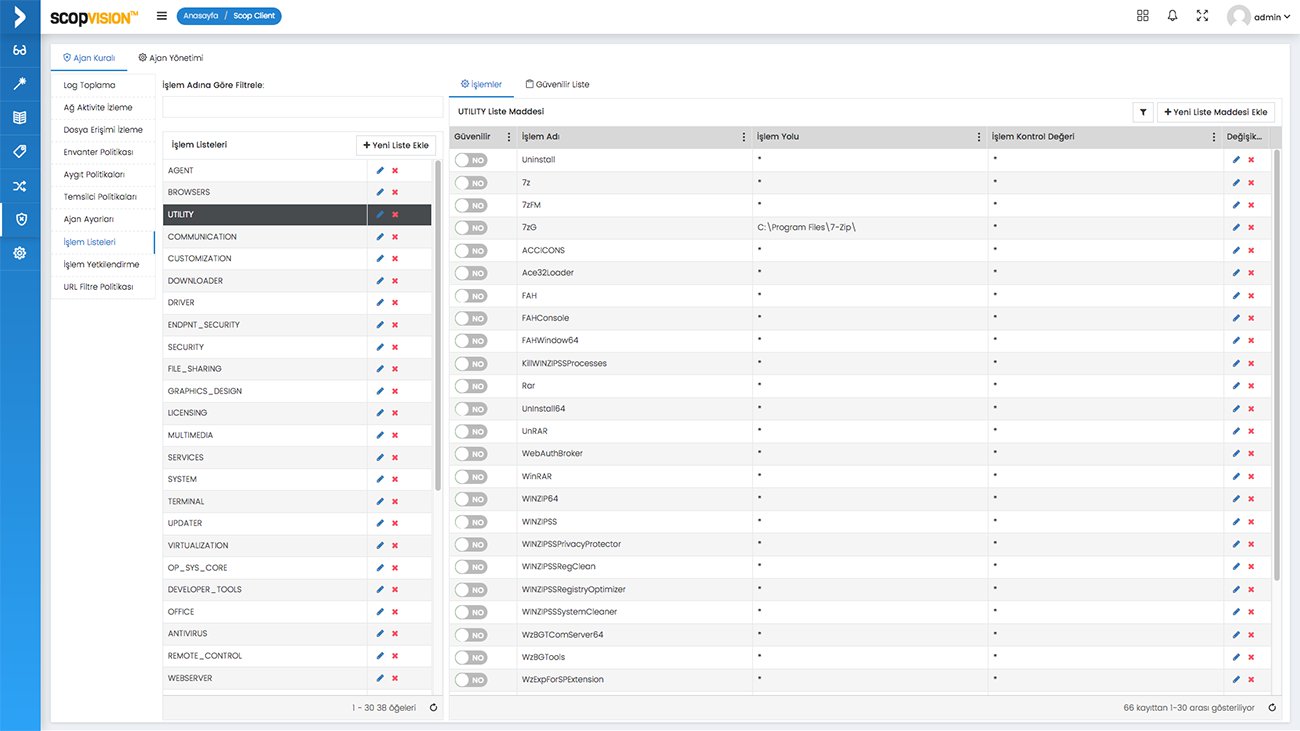The height and width of the screenshot is (731, 1300).
Task: Select the TERMINAL list row
Action: pyautogui.click(x=297, y=502)
